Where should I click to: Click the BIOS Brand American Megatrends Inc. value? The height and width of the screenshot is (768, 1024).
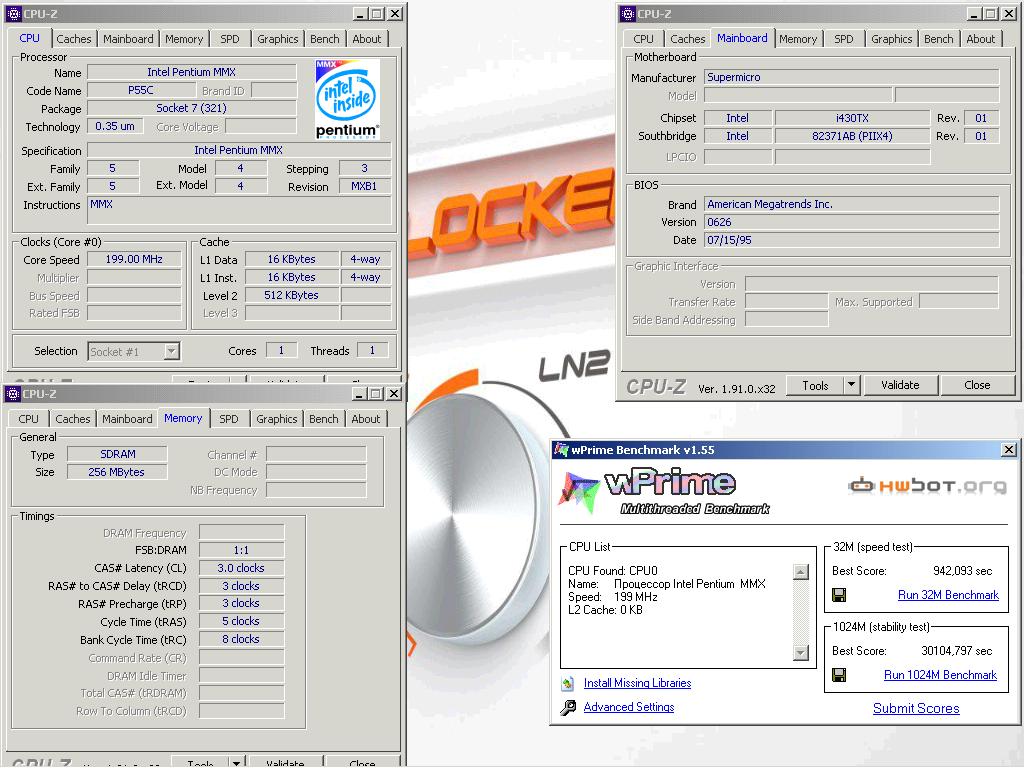(852, 204)
